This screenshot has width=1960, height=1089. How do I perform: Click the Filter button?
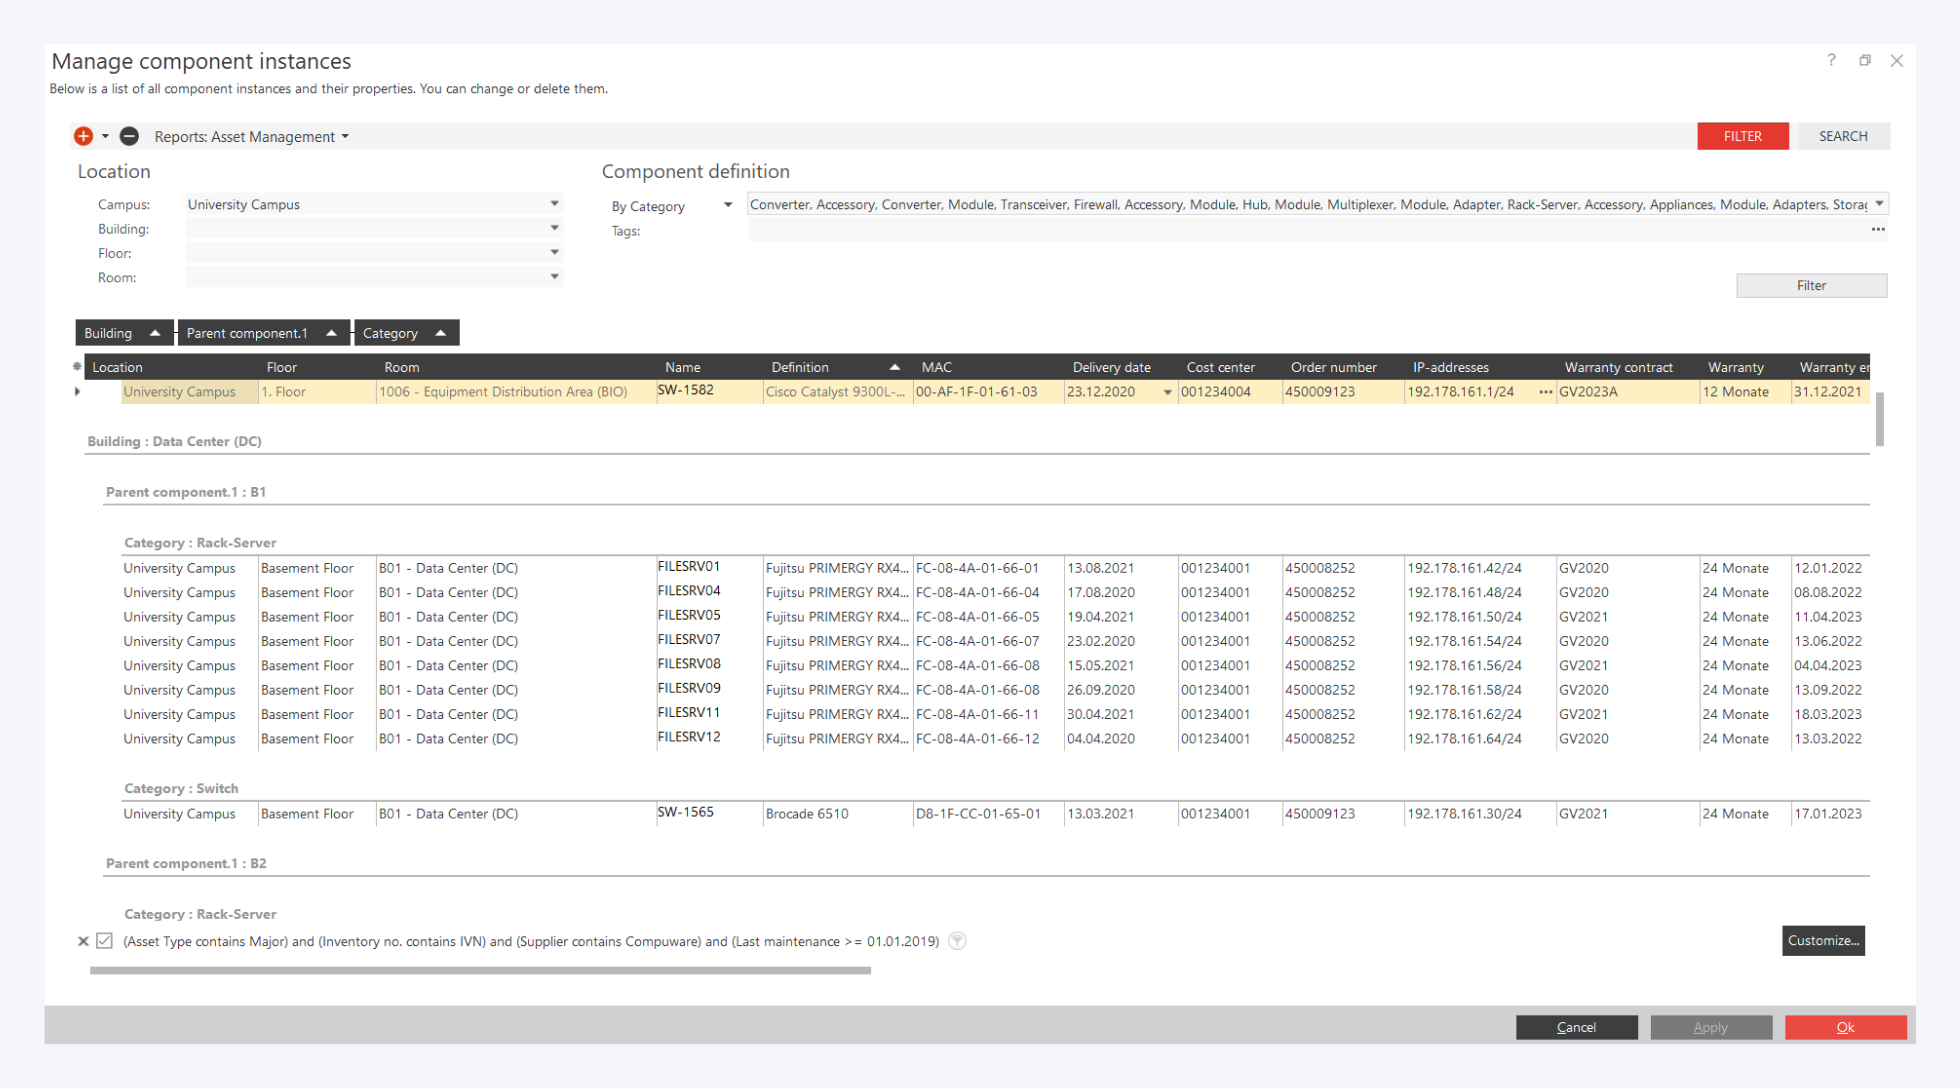1810,286
